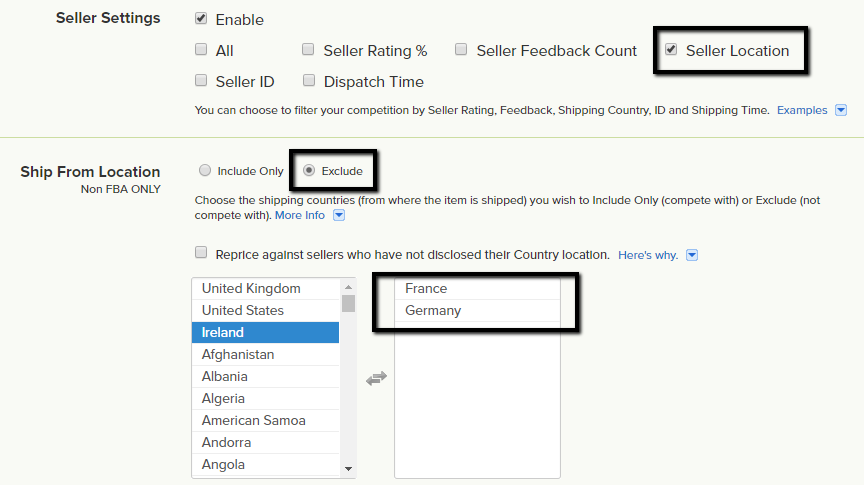Expand the Here's why dropdown arrow

[x=692, y=255]
